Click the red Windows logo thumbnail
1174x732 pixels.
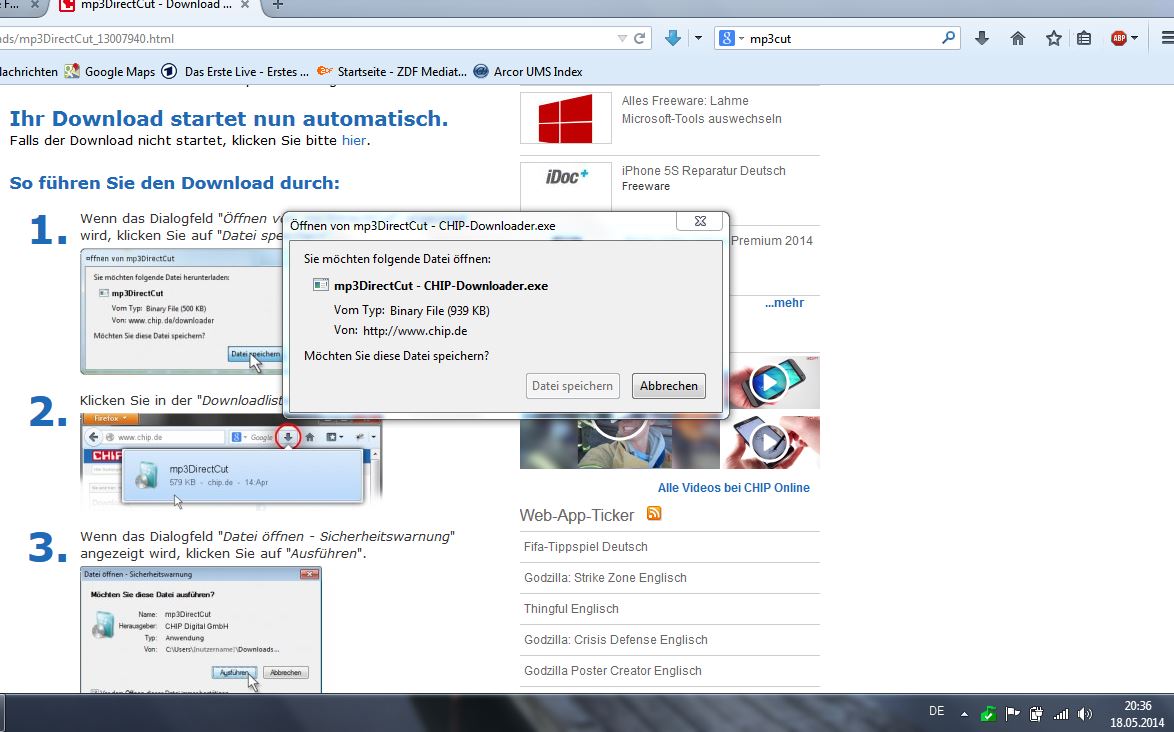565,118
